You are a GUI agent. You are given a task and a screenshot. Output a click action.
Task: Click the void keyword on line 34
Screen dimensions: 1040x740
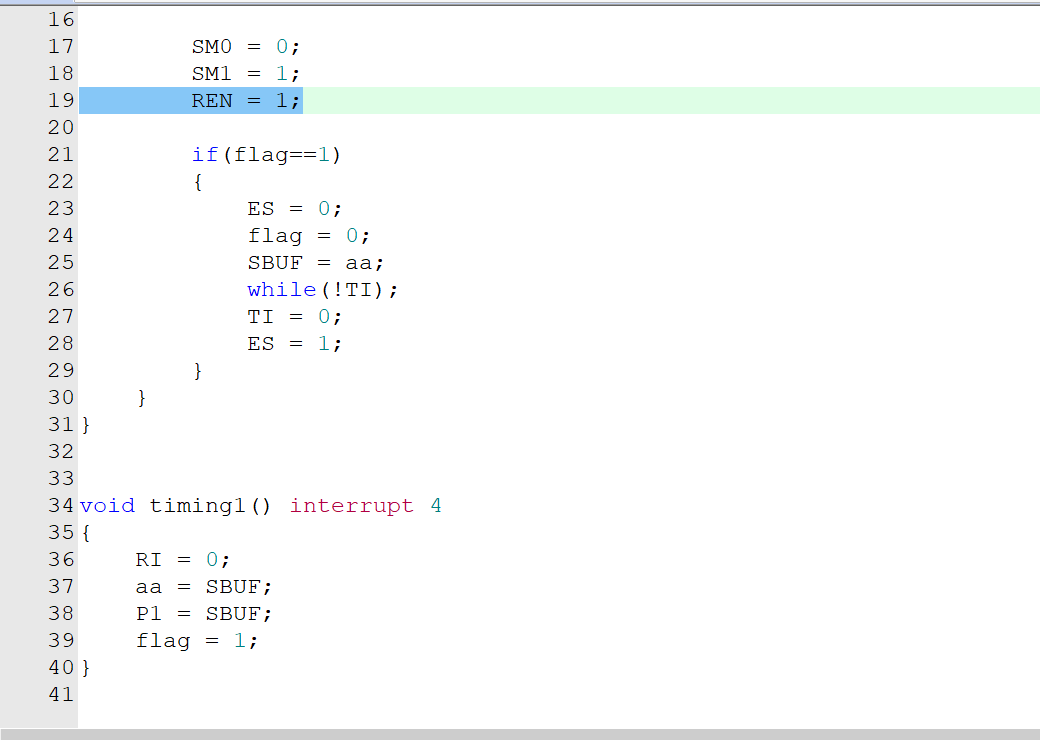[107, 506]
